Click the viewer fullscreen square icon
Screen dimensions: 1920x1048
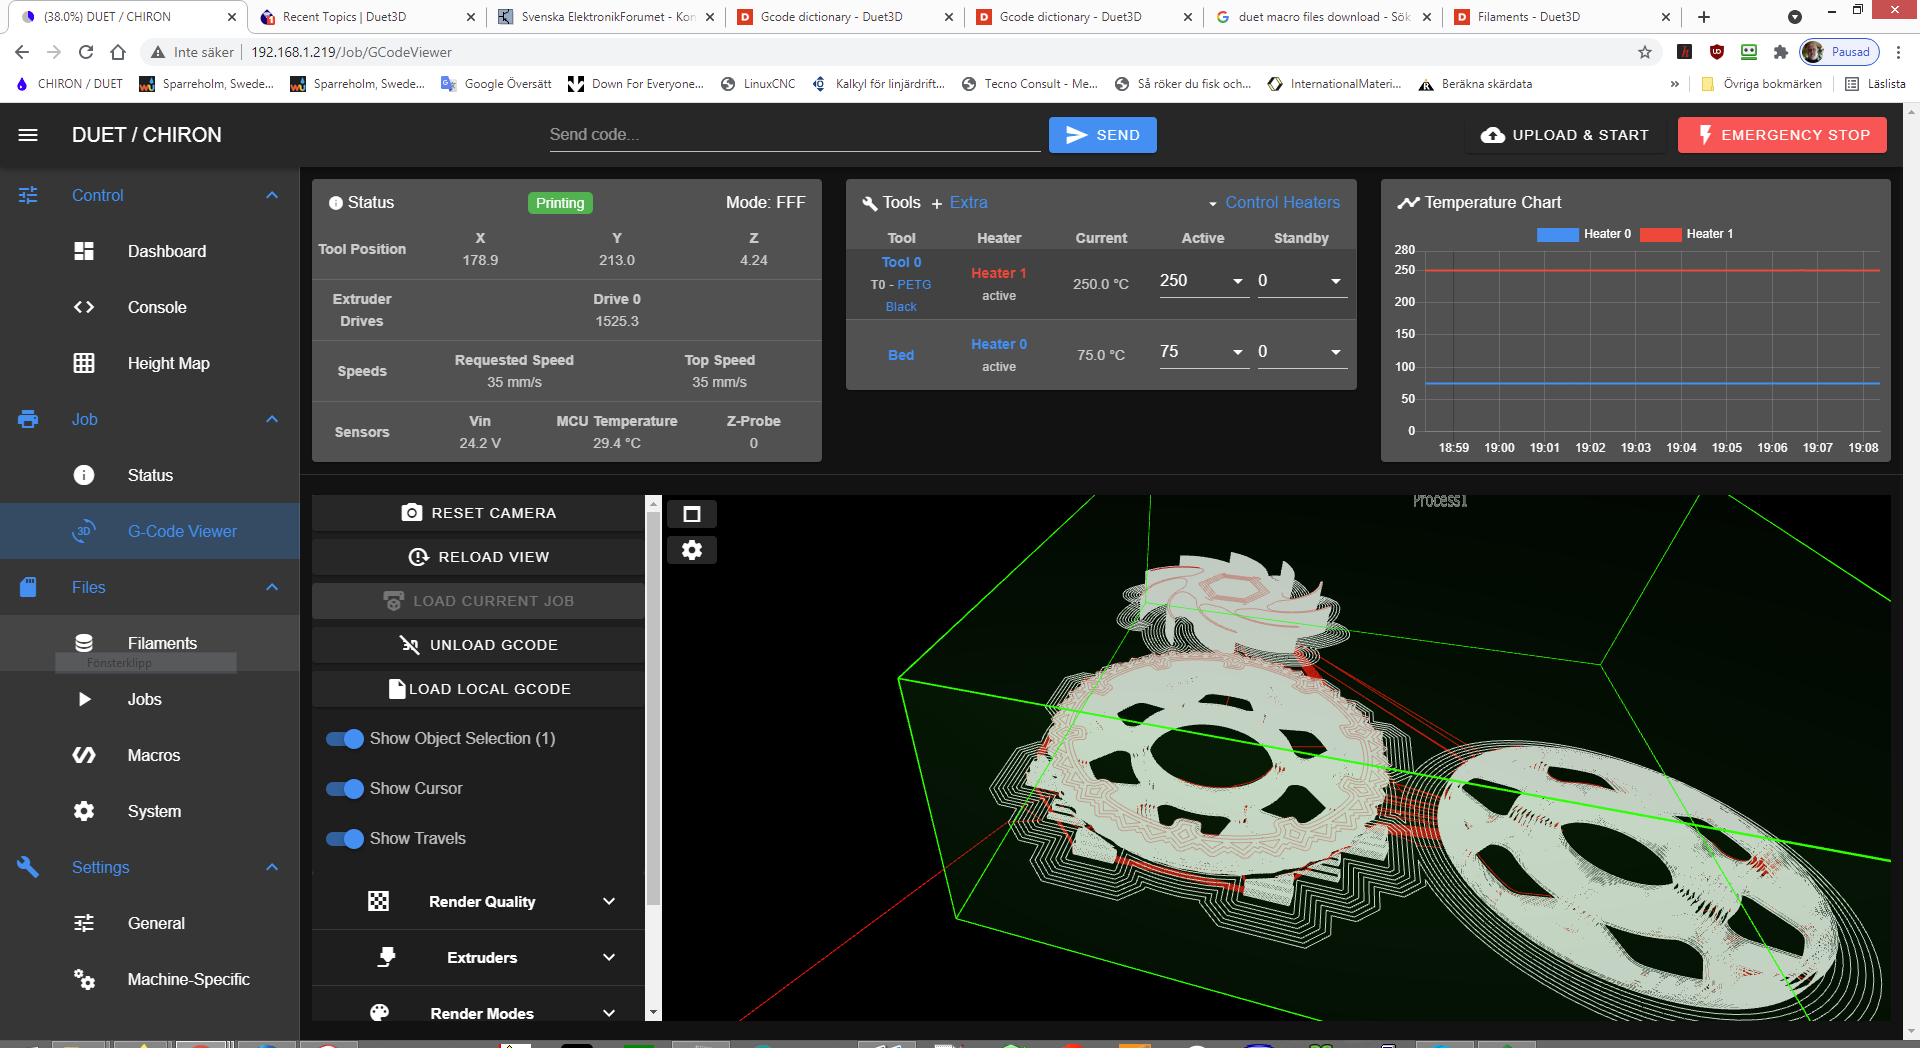pos(692,514)
